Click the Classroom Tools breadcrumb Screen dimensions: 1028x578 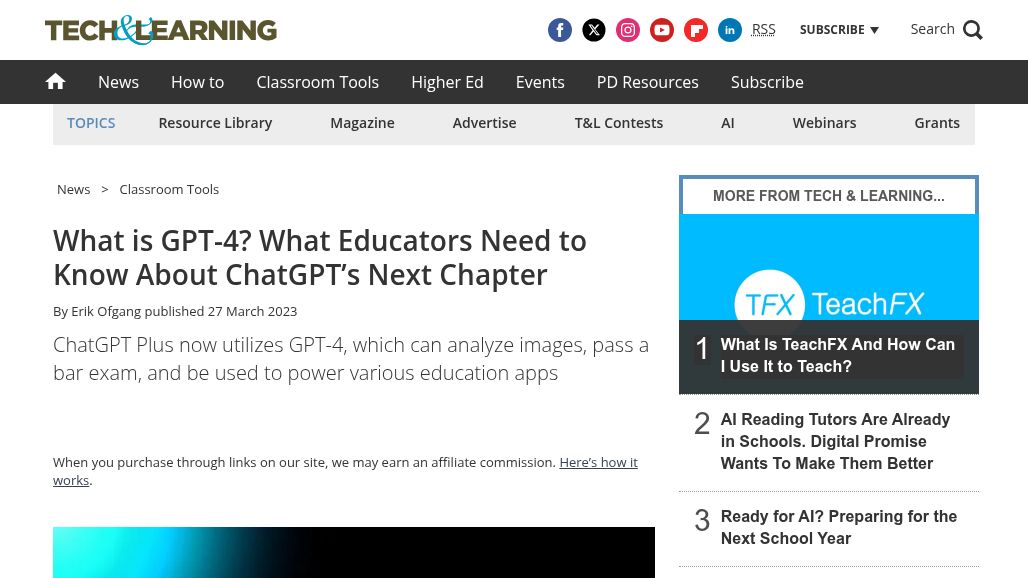(169, 189)
